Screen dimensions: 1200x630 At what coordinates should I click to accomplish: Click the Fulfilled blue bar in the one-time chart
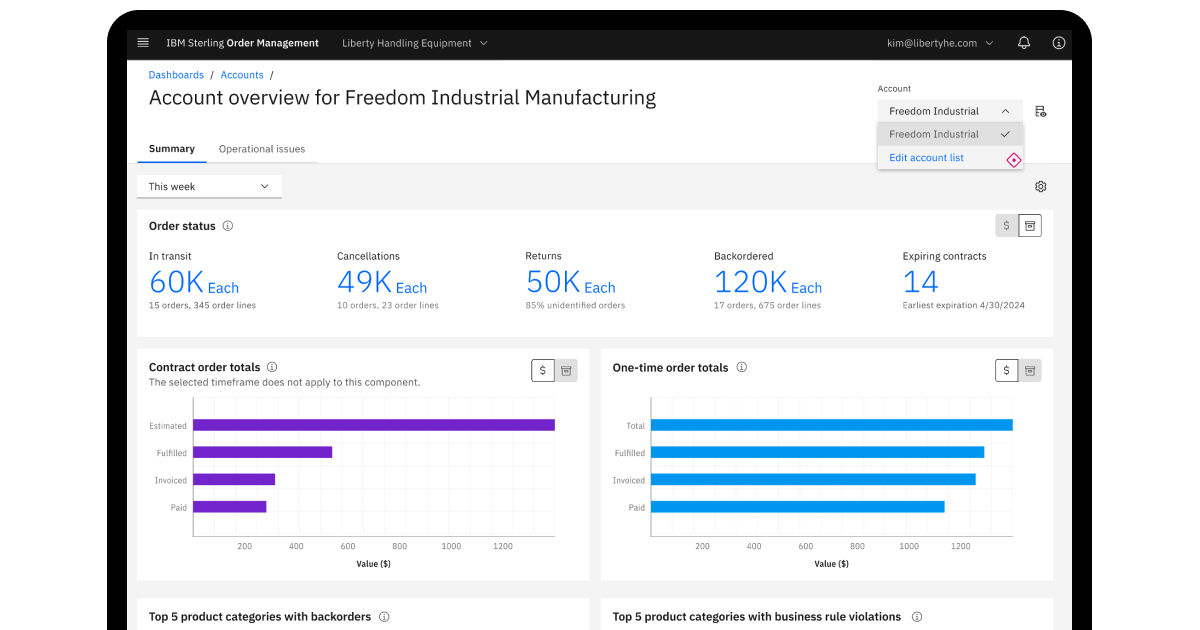point(818,452)
